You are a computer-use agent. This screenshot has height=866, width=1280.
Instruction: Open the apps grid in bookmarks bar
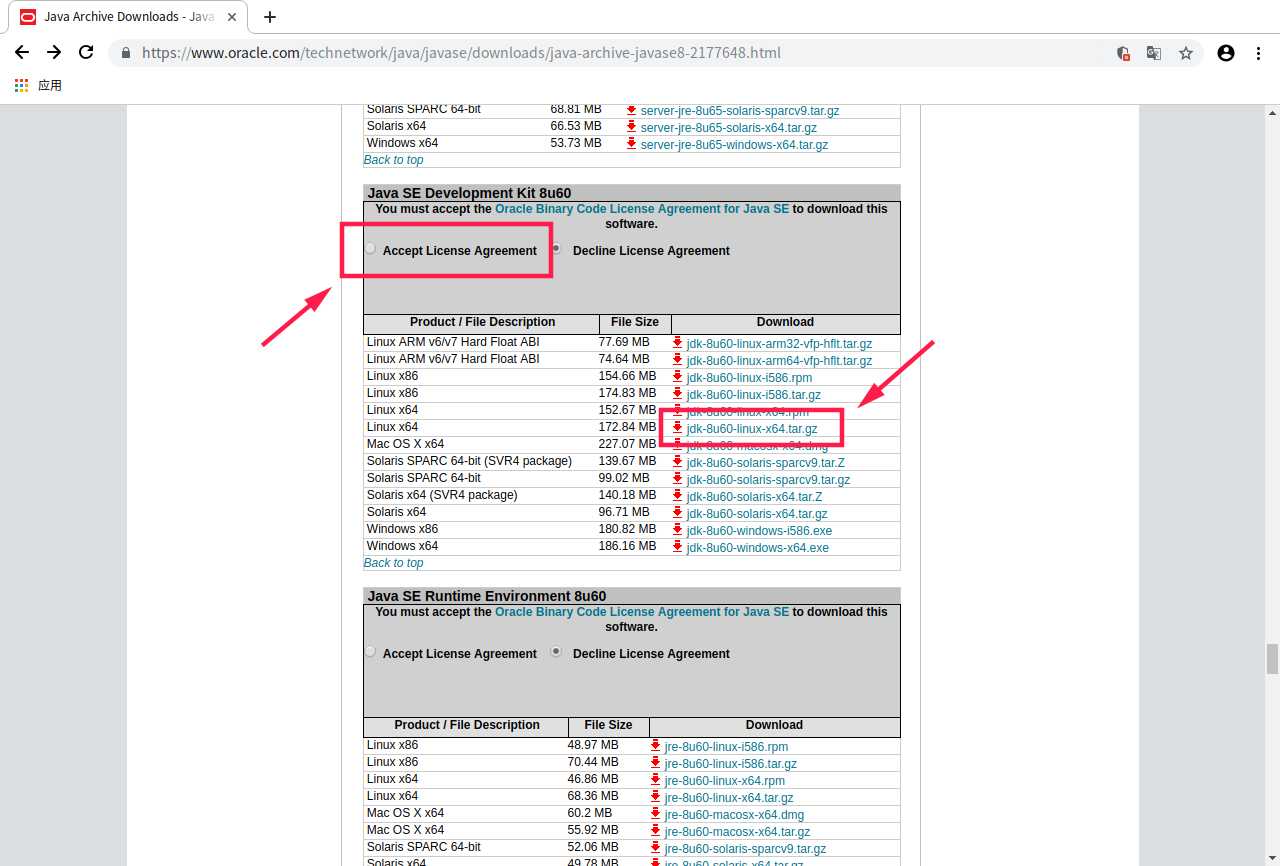click(x=22, y=86)
